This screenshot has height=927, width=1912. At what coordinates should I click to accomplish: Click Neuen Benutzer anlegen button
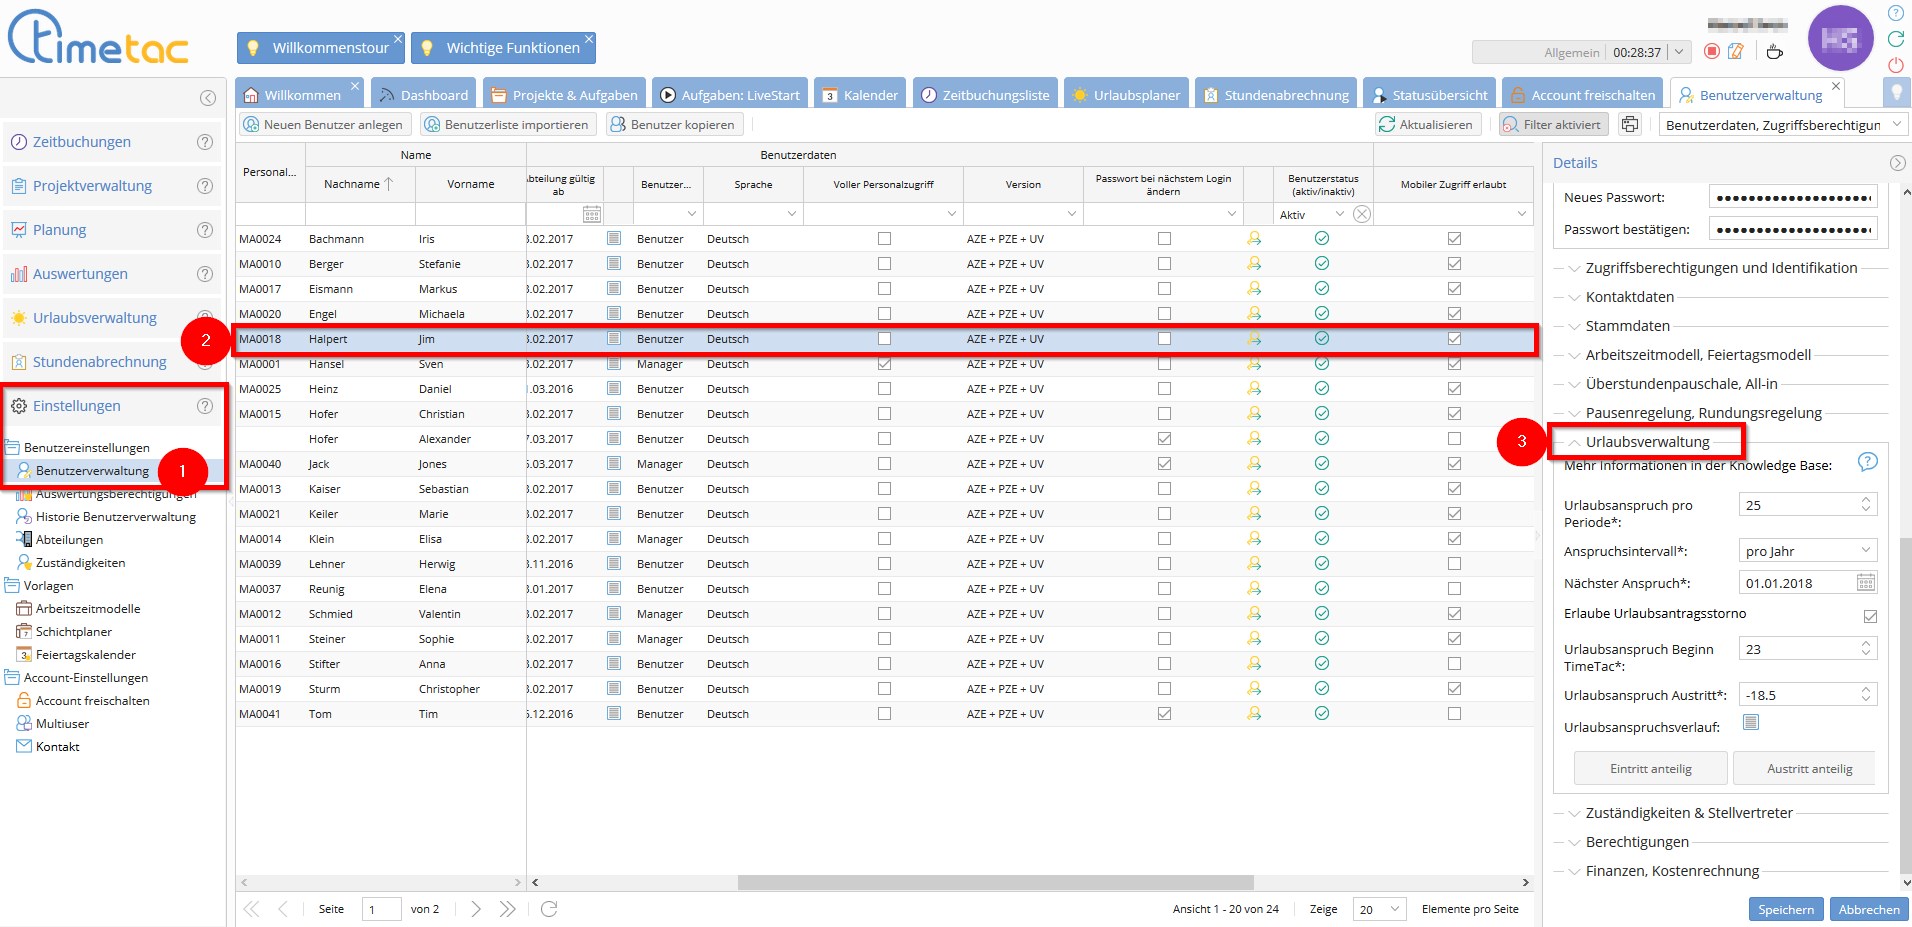point(324,125)
